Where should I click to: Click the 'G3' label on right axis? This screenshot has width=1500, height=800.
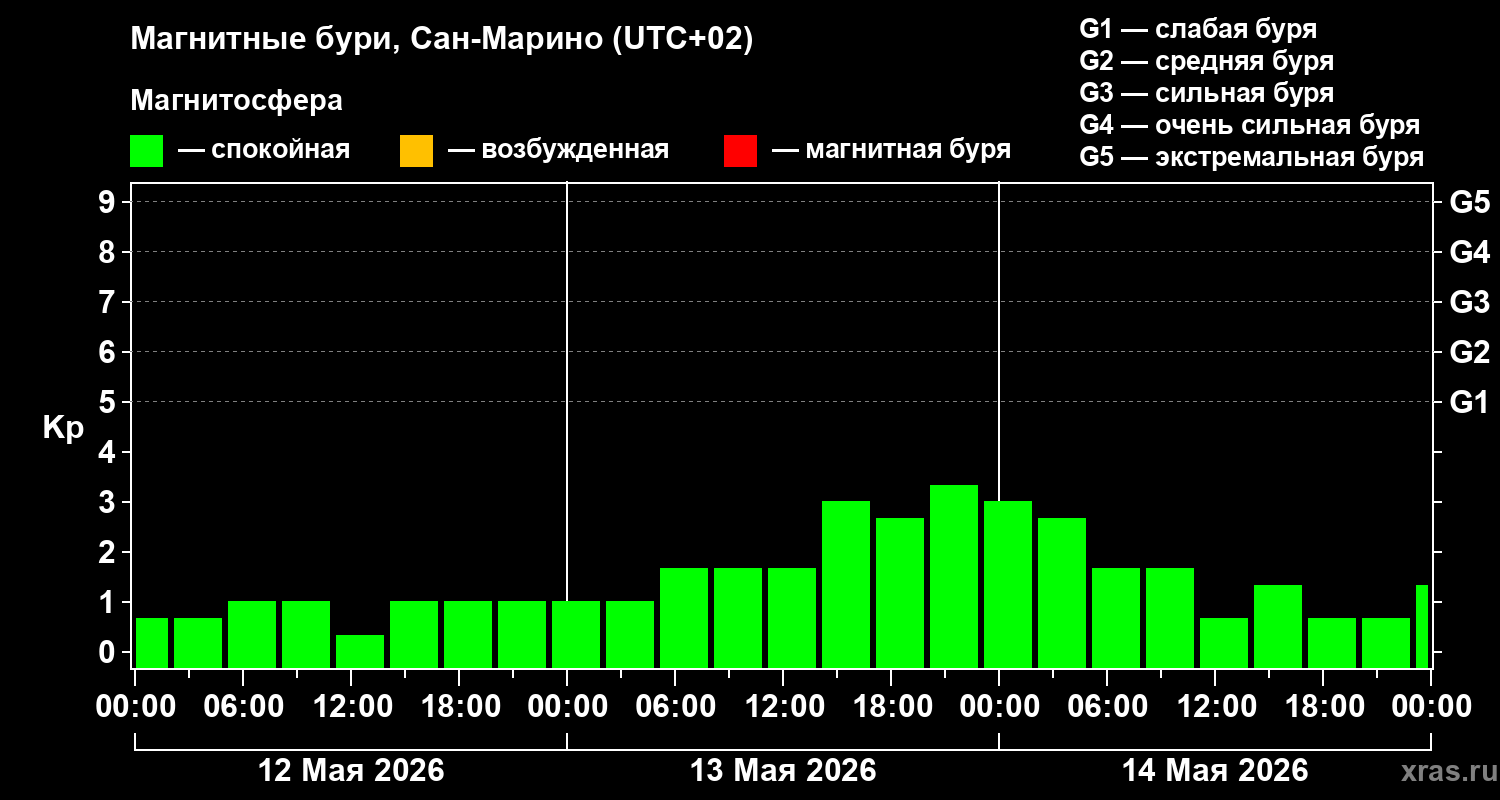click(1469, 302)
